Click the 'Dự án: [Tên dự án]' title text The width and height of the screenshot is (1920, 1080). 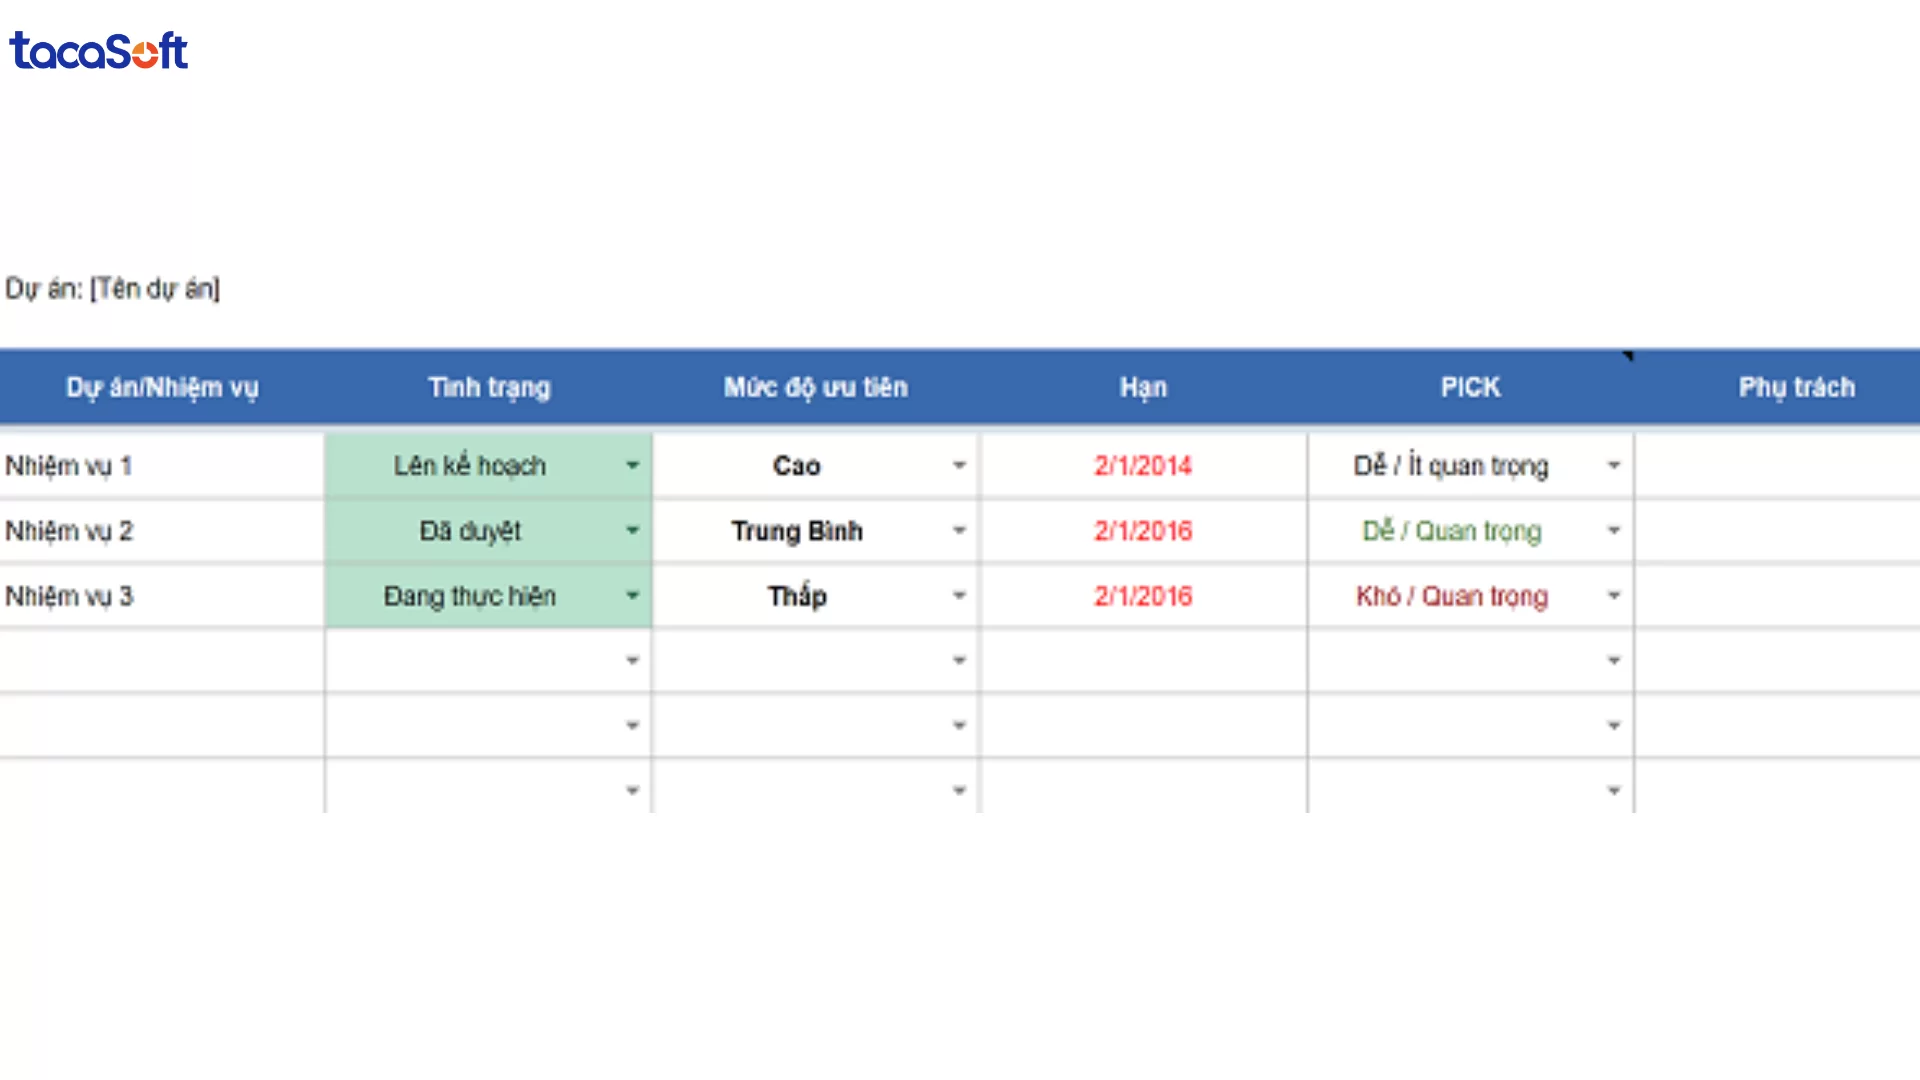[113, 289]
